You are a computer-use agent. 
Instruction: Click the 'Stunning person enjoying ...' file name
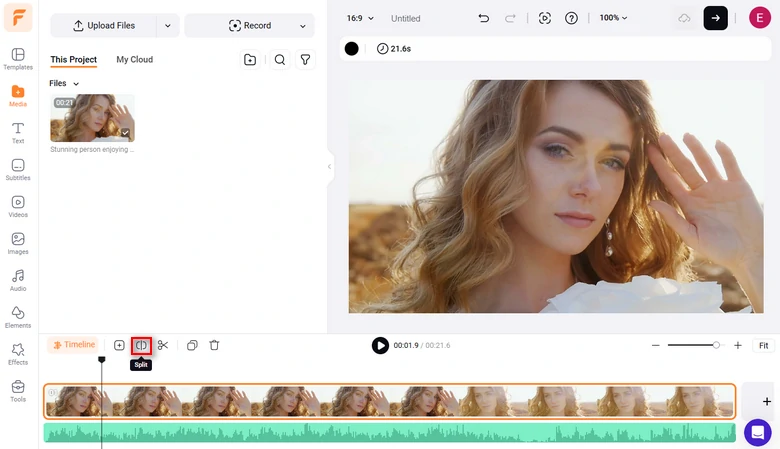tap(92, 149)
